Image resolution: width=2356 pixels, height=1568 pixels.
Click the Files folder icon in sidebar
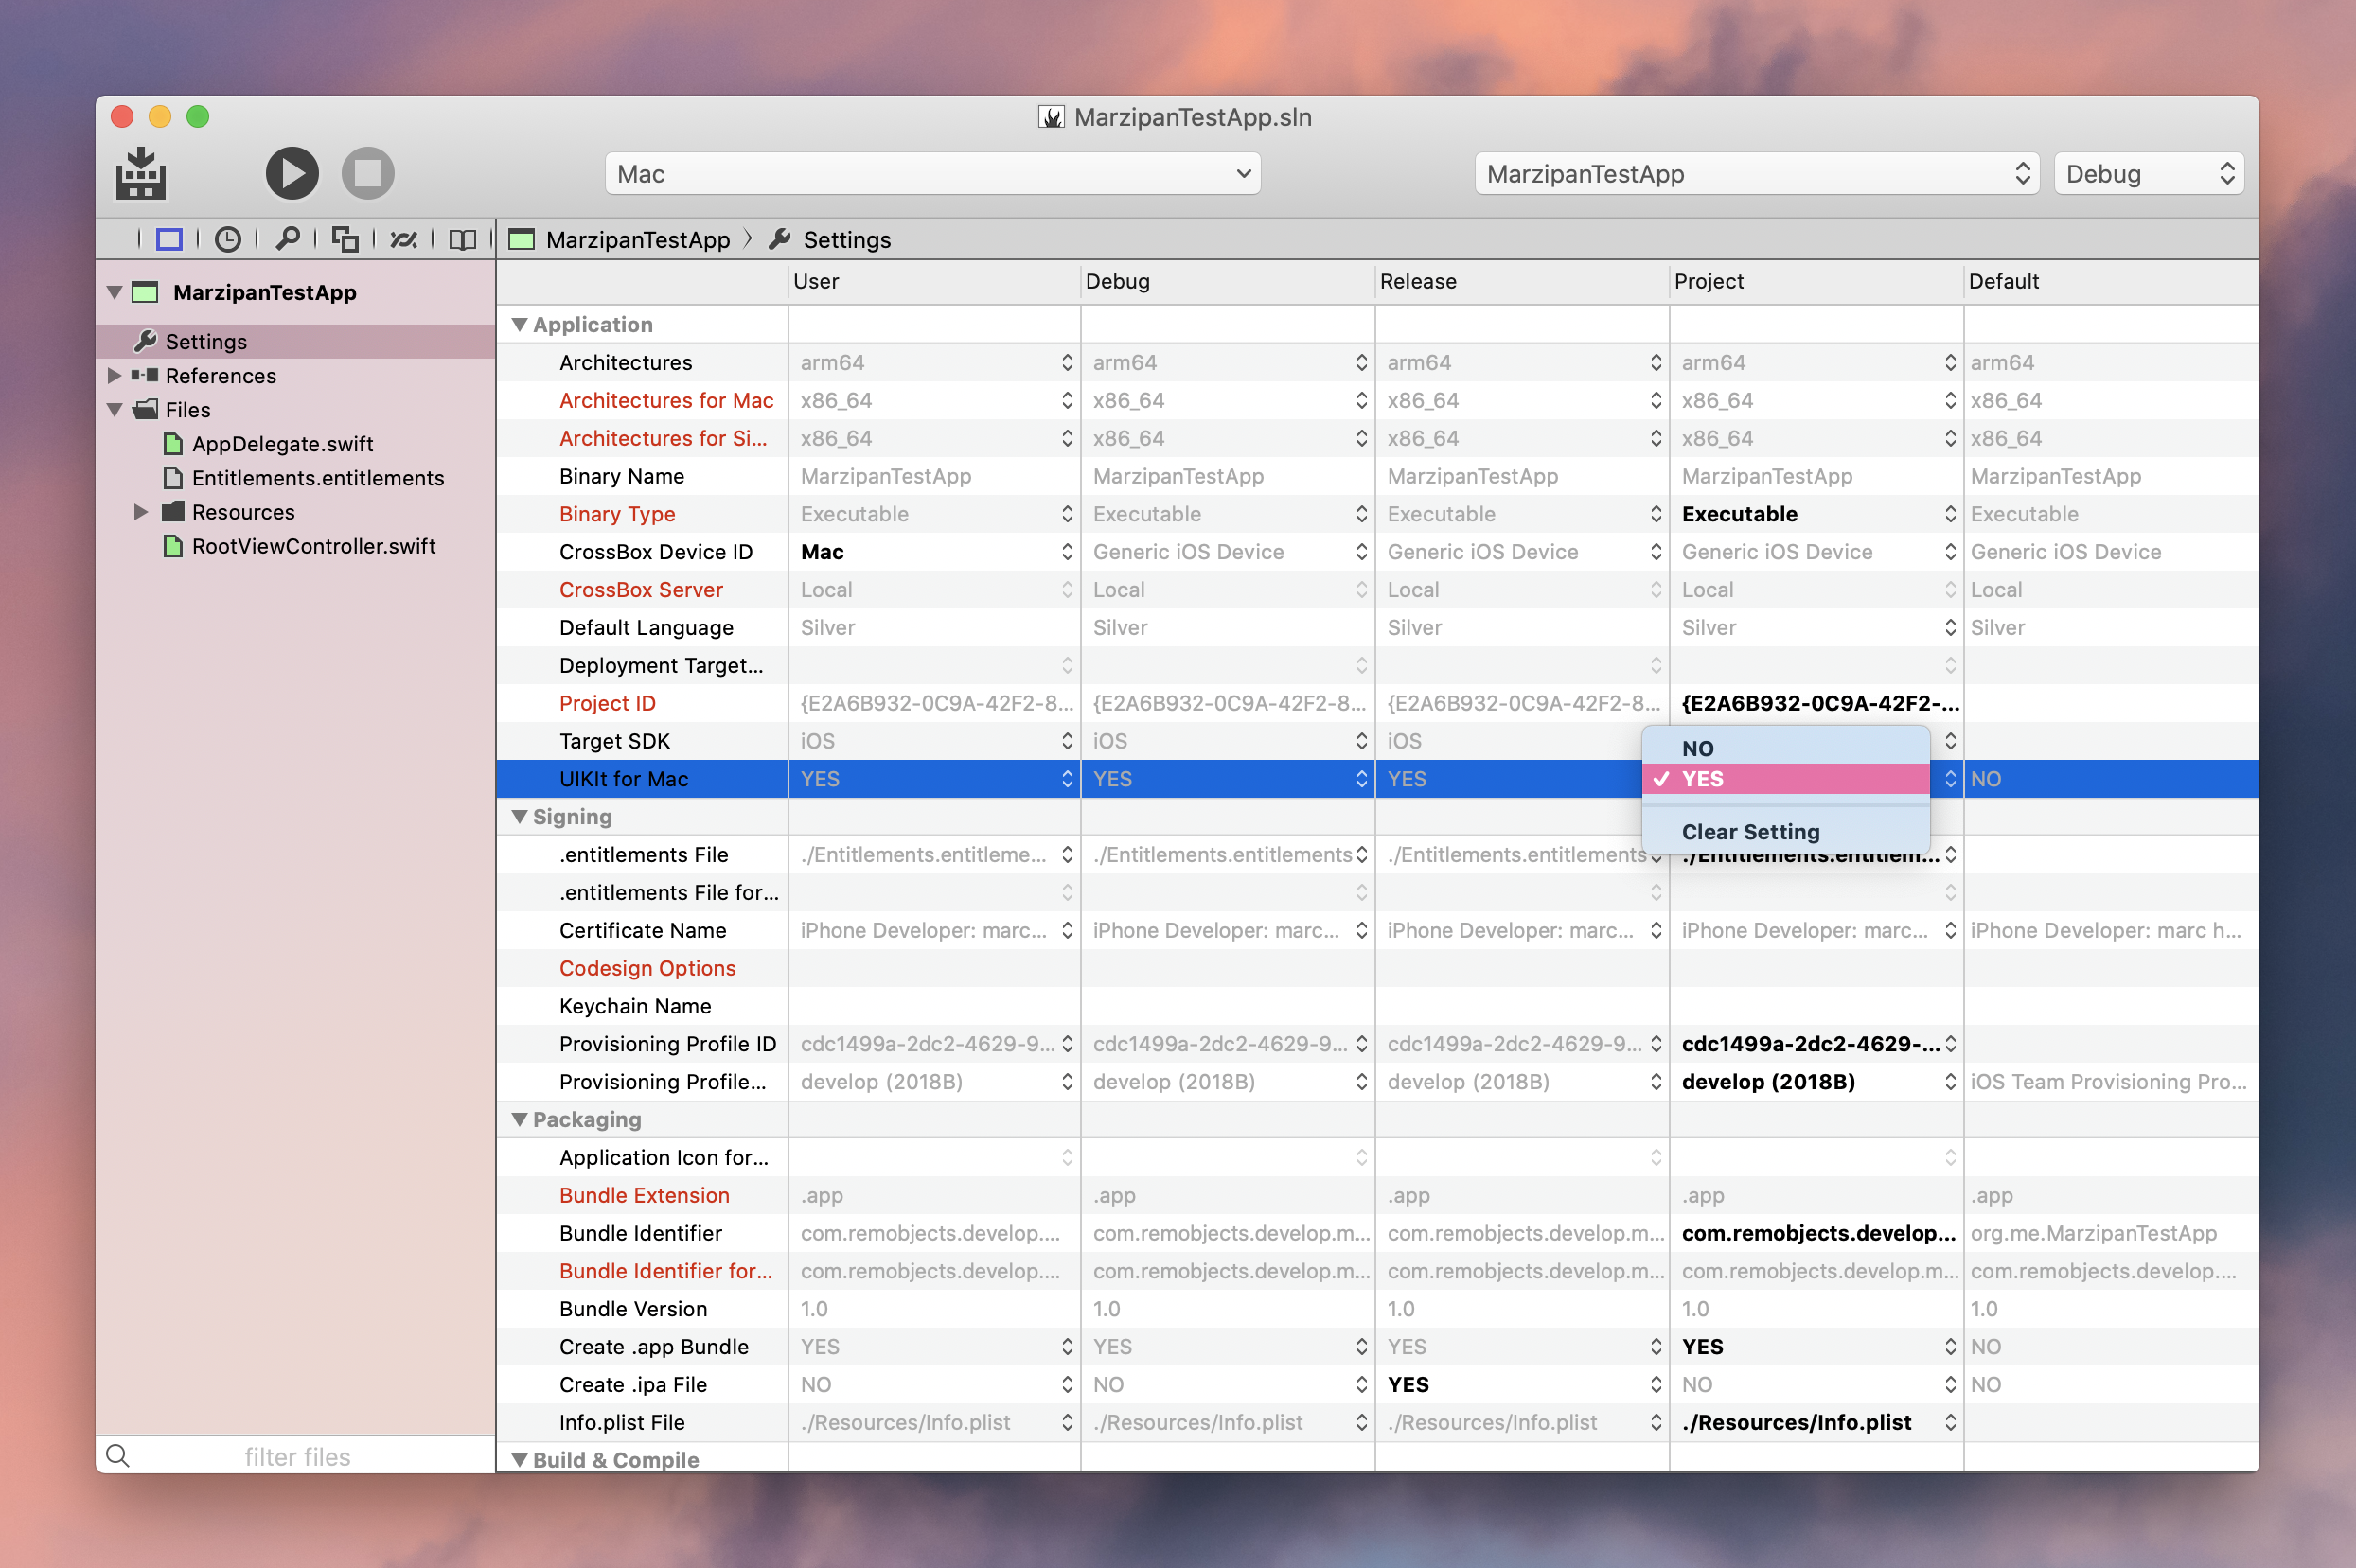(146, 409)
